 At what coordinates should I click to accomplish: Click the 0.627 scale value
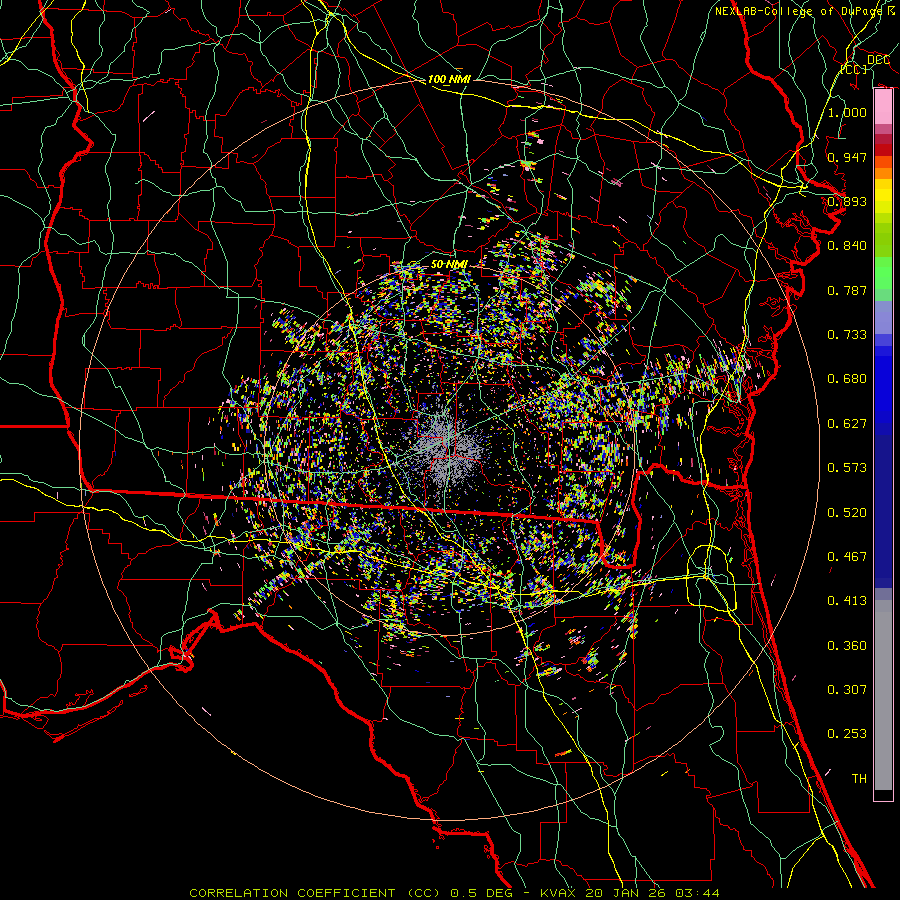pyautogui.click(x=847, y=424)
